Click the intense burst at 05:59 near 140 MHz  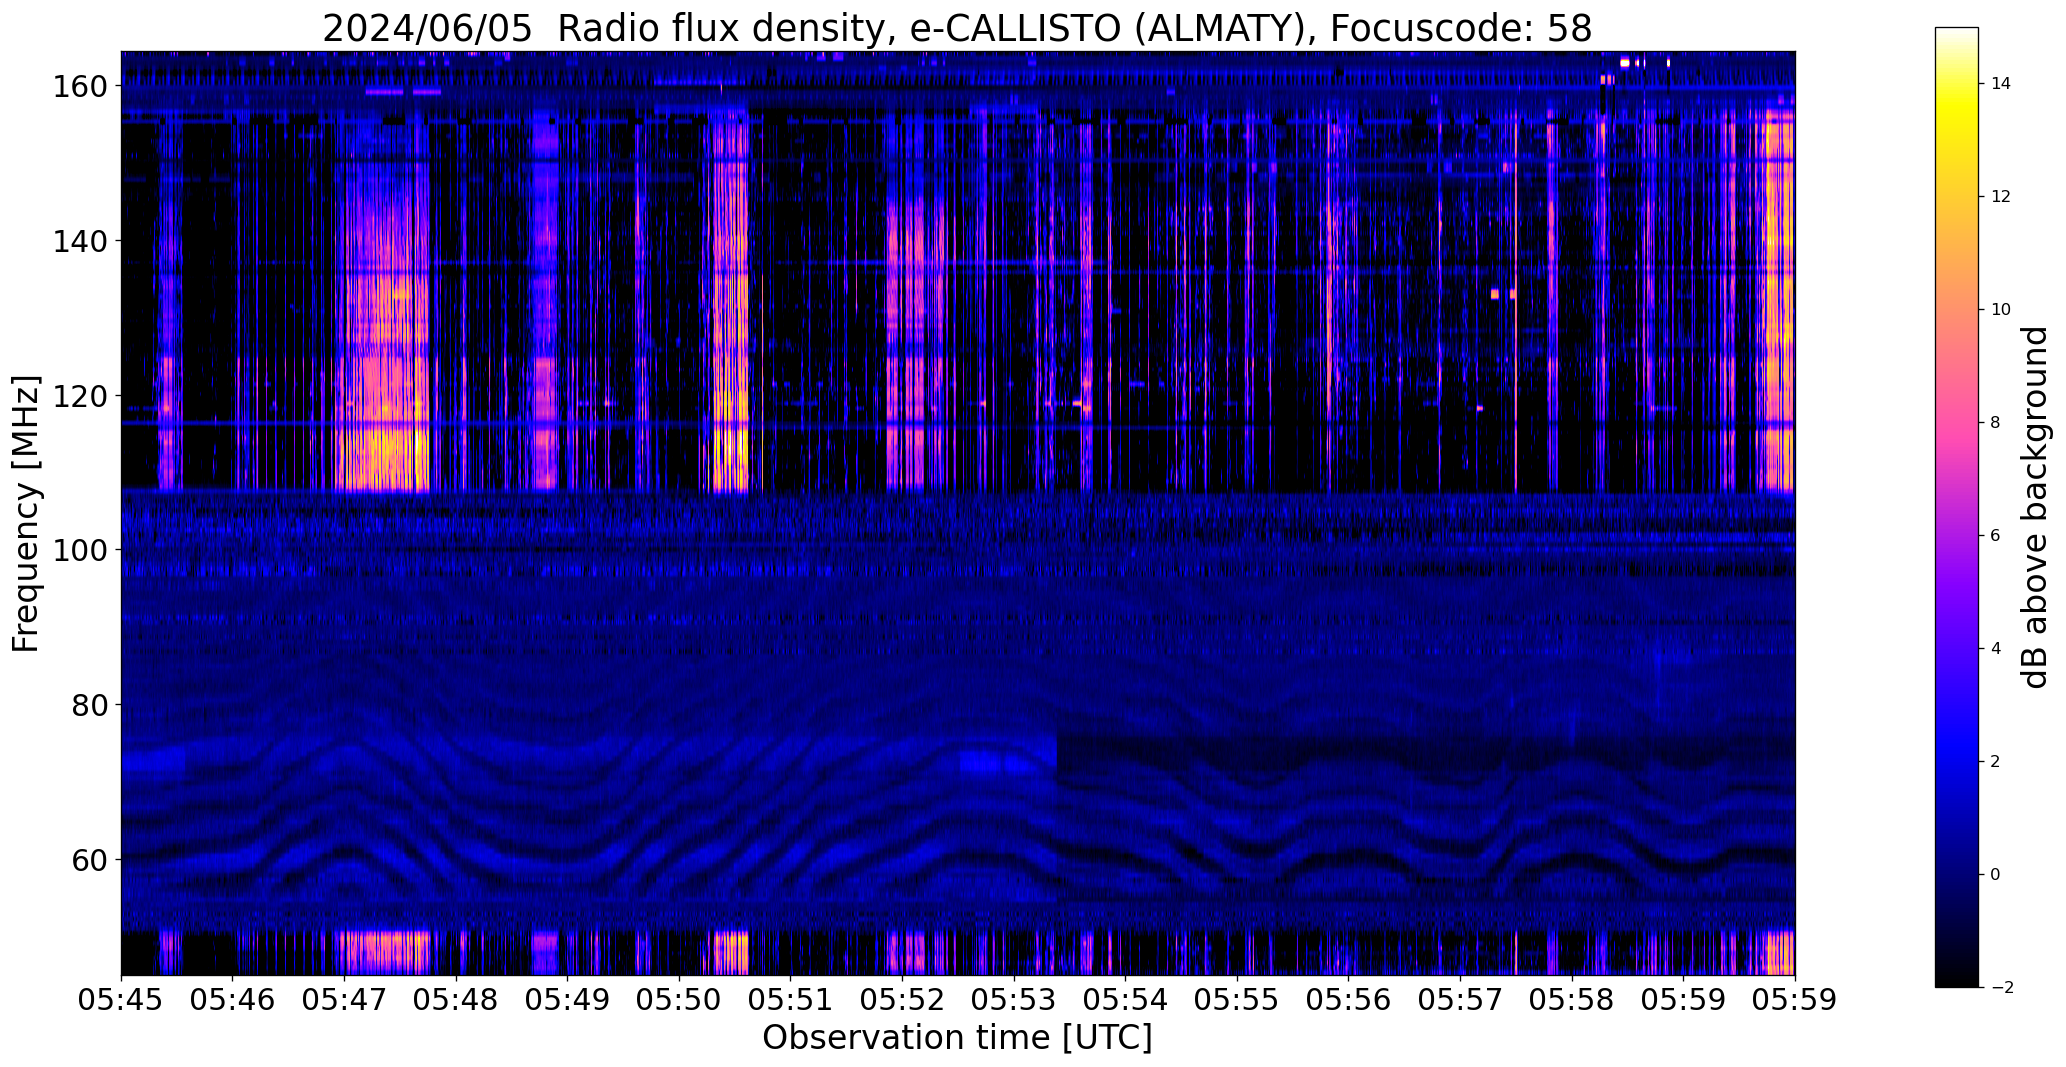point(1780,241)
